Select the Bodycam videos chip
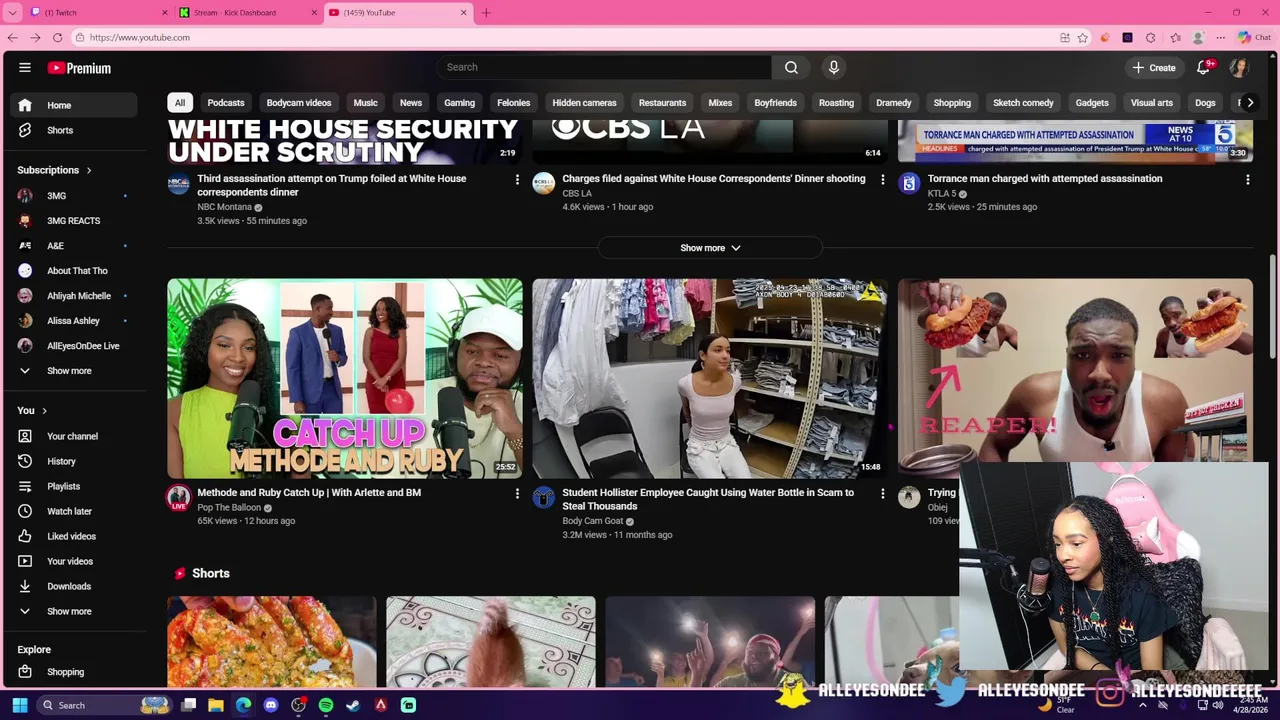 [x=299, y=103]
